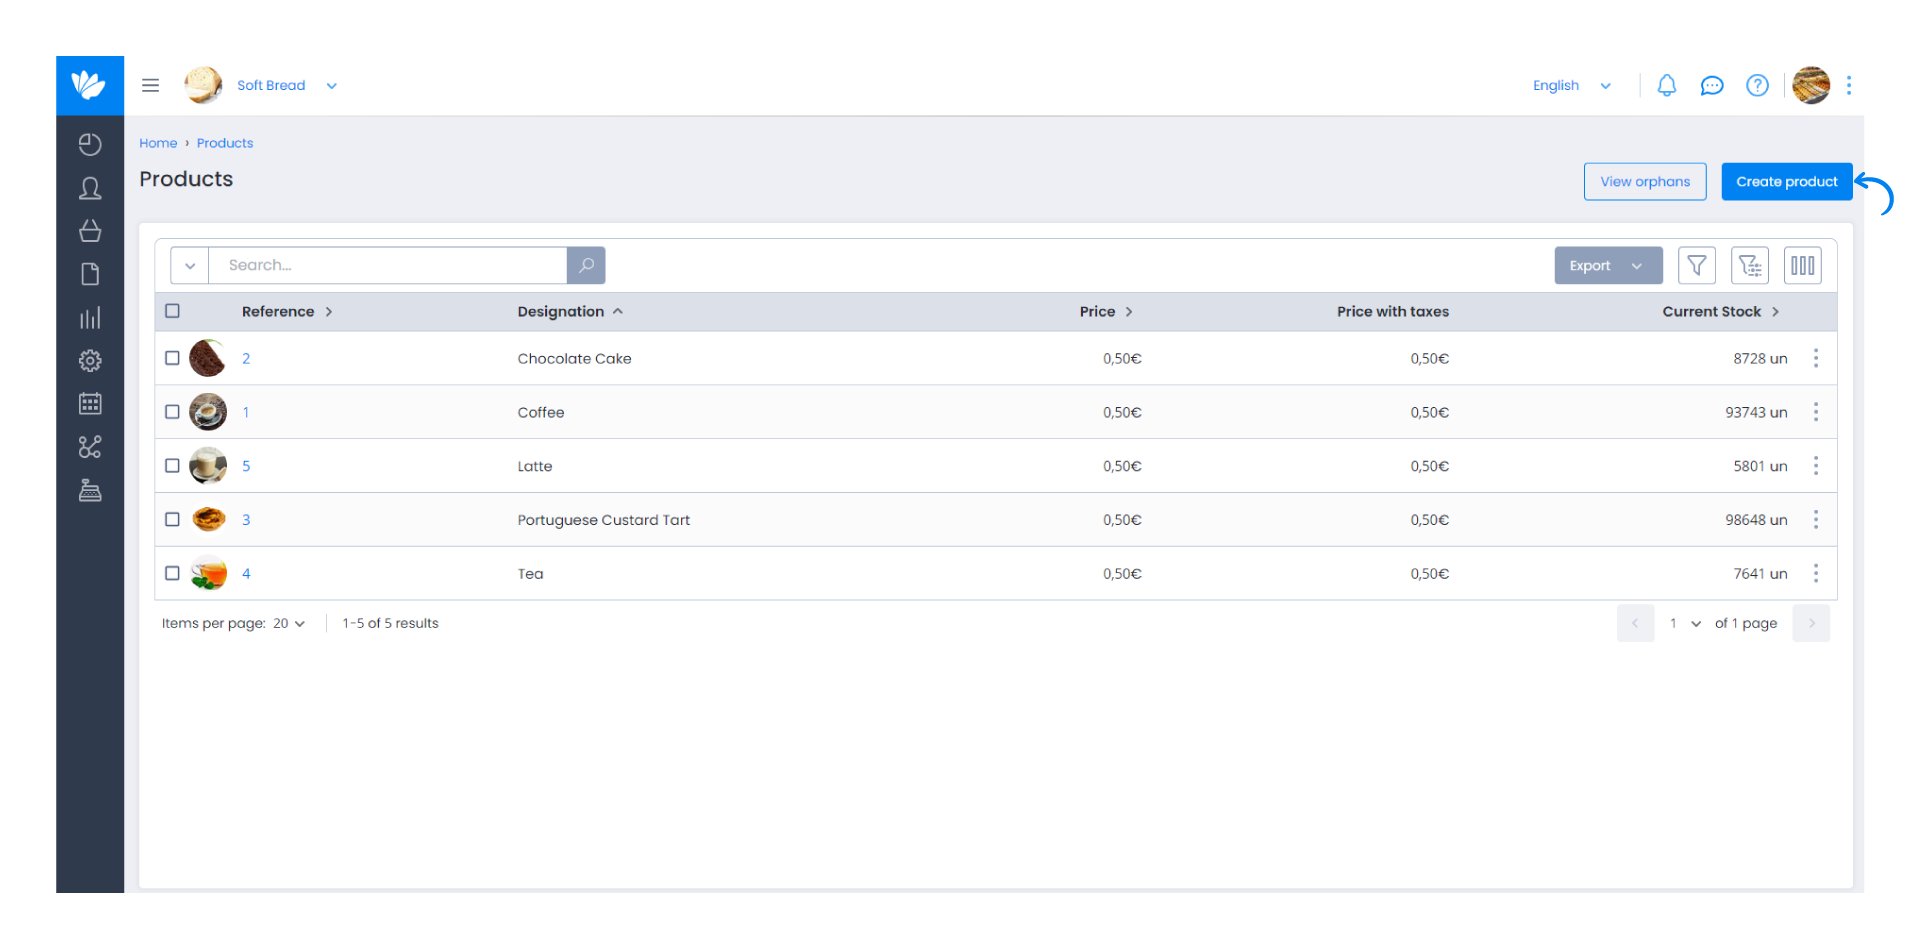
Task: Click the Coffee product thumbnail
Action: (208, 412)
